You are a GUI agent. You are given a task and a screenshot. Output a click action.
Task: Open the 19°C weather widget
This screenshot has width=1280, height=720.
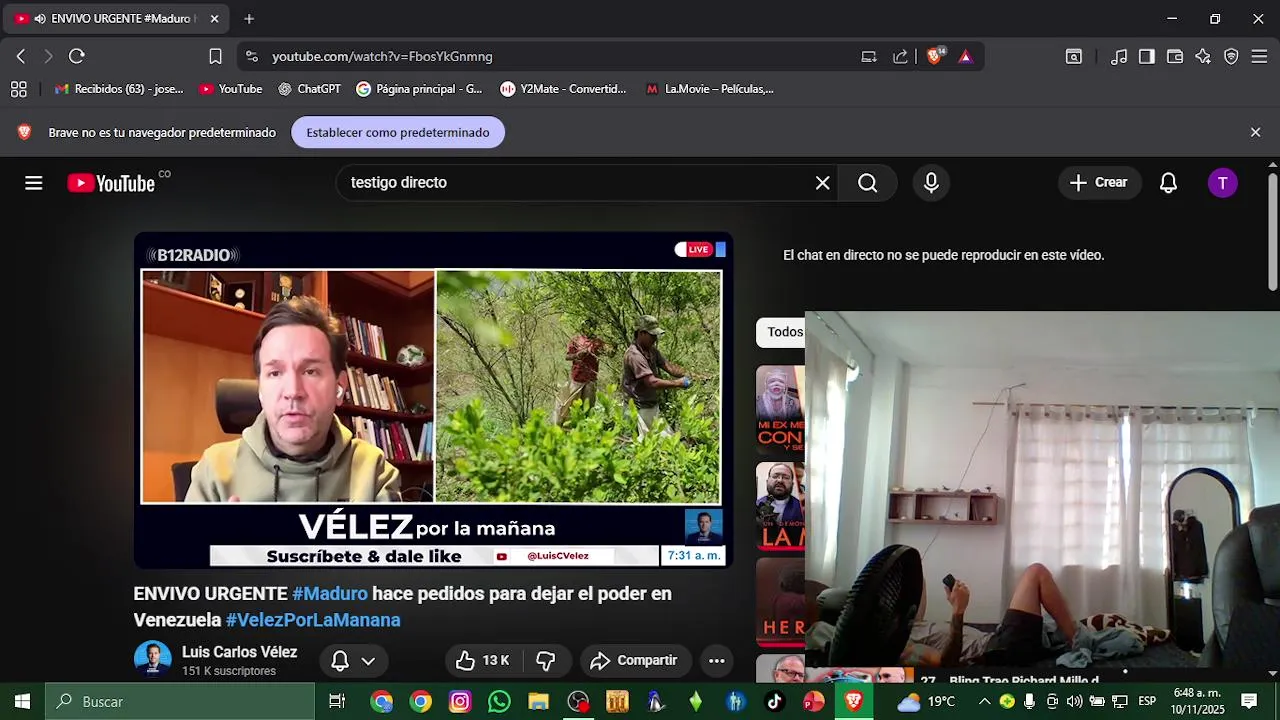pyautogui.click(x=927, y=701)
